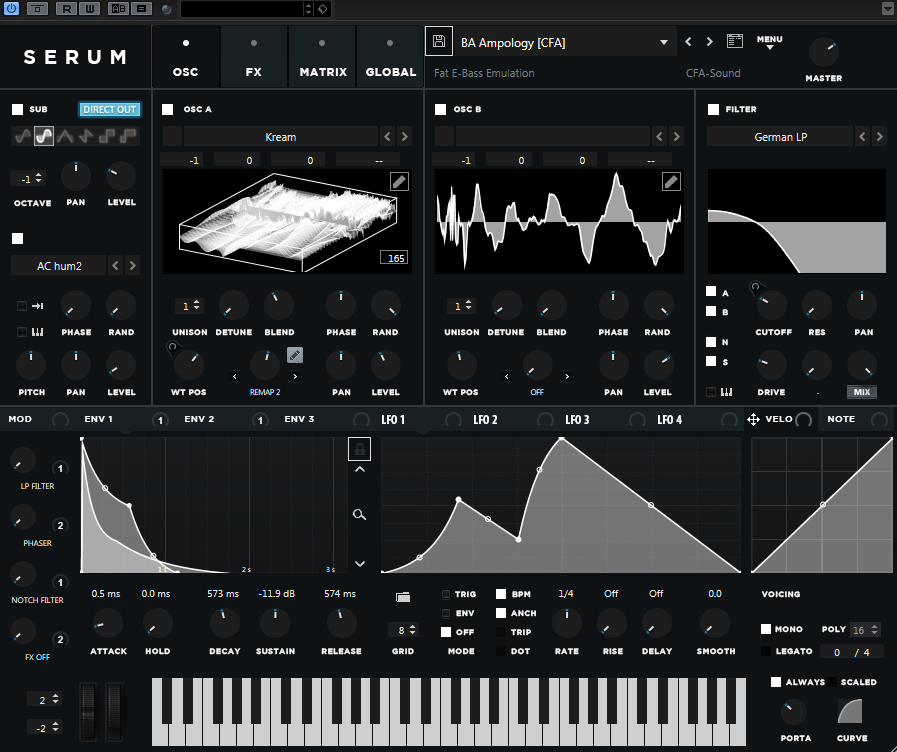Viewport: 897px width, 752px height.
Task: Toggle the ALWAYS portamento checkbox
Action: click(776, 682)
